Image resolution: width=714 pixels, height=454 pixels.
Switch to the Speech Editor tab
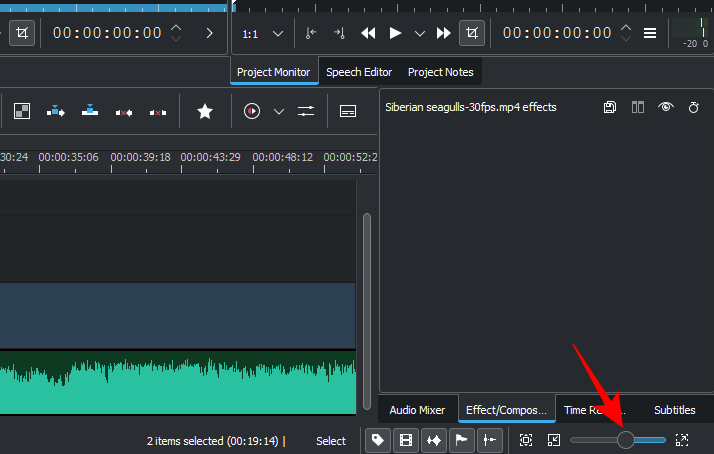[x=359, y=72]
